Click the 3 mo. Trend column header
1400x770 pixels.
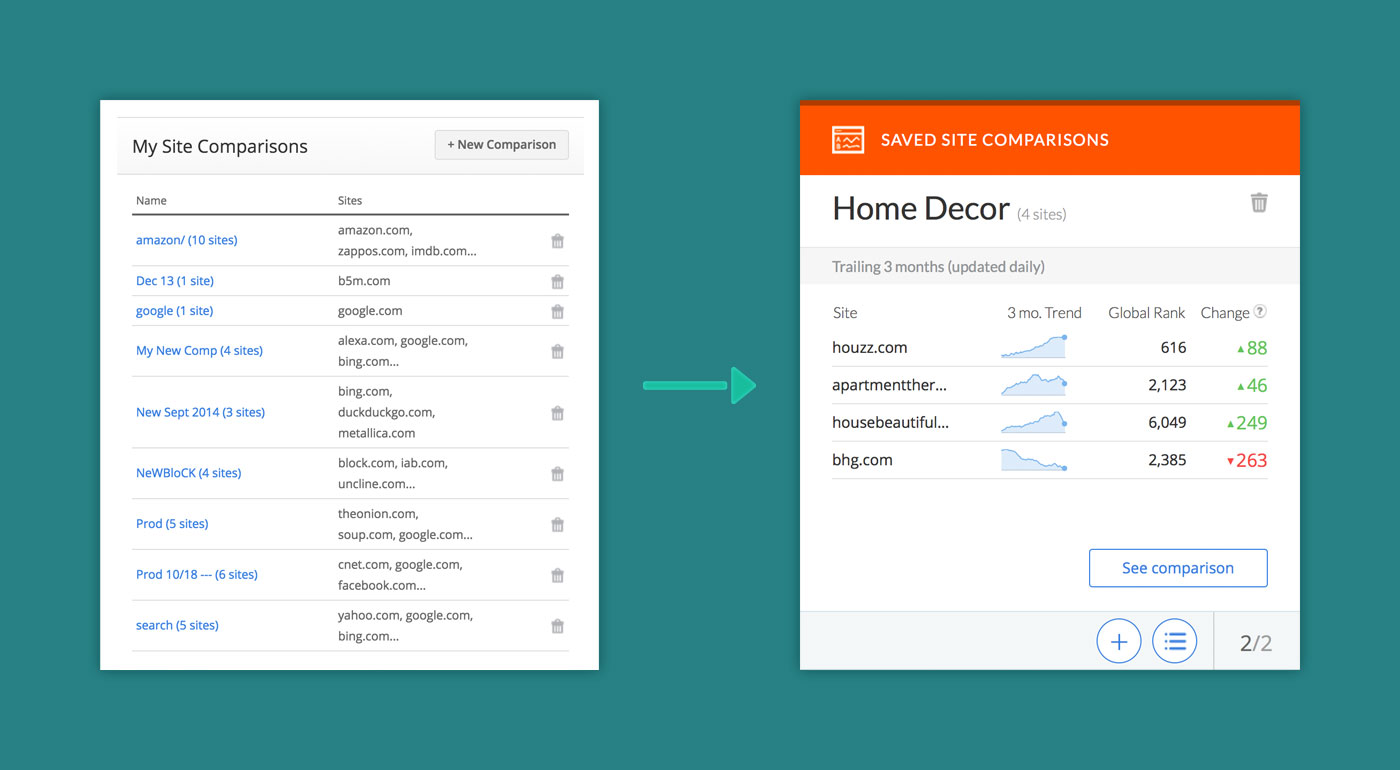pos(1044,313)
